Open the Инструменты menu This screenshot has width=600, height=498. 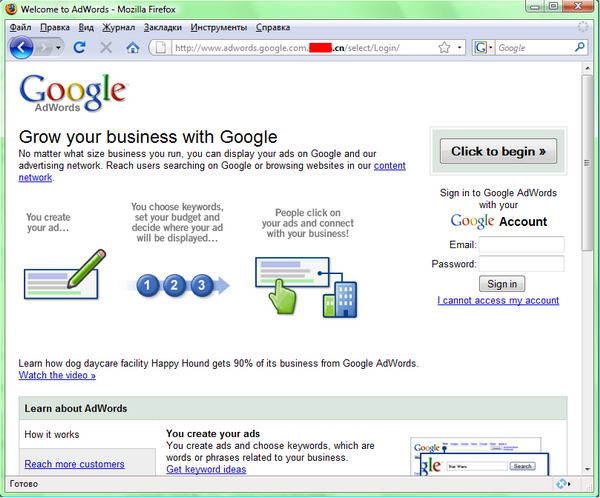218,28
